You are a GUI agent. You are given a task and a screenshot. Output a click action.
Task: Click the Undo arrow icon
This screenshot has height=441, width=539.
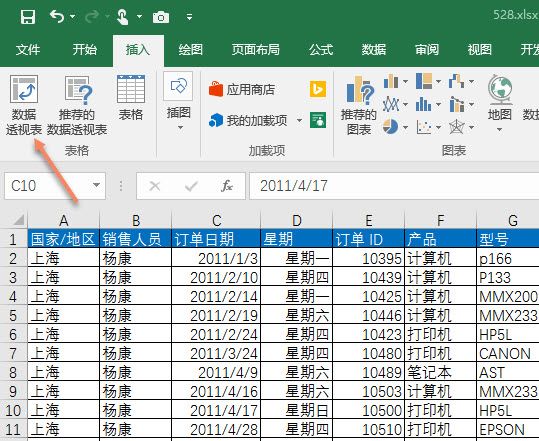pos(57,16)
